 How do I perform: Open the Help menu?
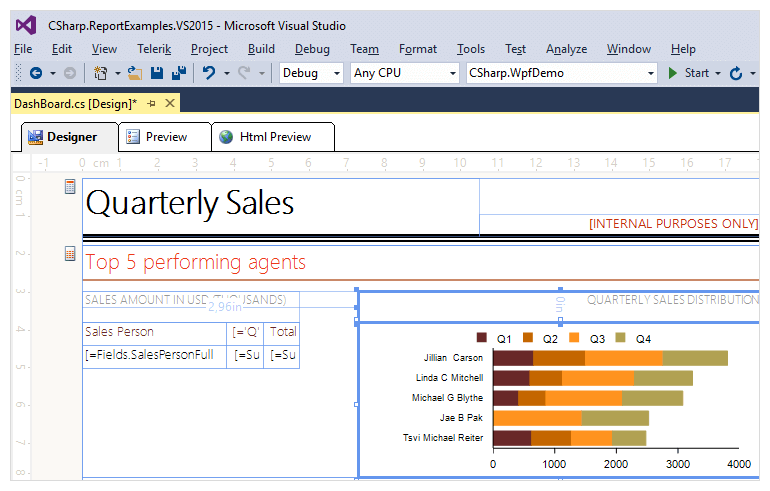pos(683,49)
